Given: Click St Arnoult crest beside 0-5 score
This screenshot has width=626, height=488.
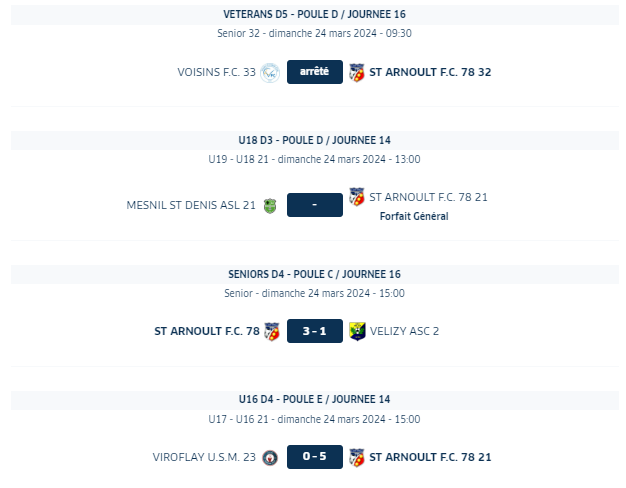Looking at the screenshot, I should pyautogui.click(x=357, y=457).
